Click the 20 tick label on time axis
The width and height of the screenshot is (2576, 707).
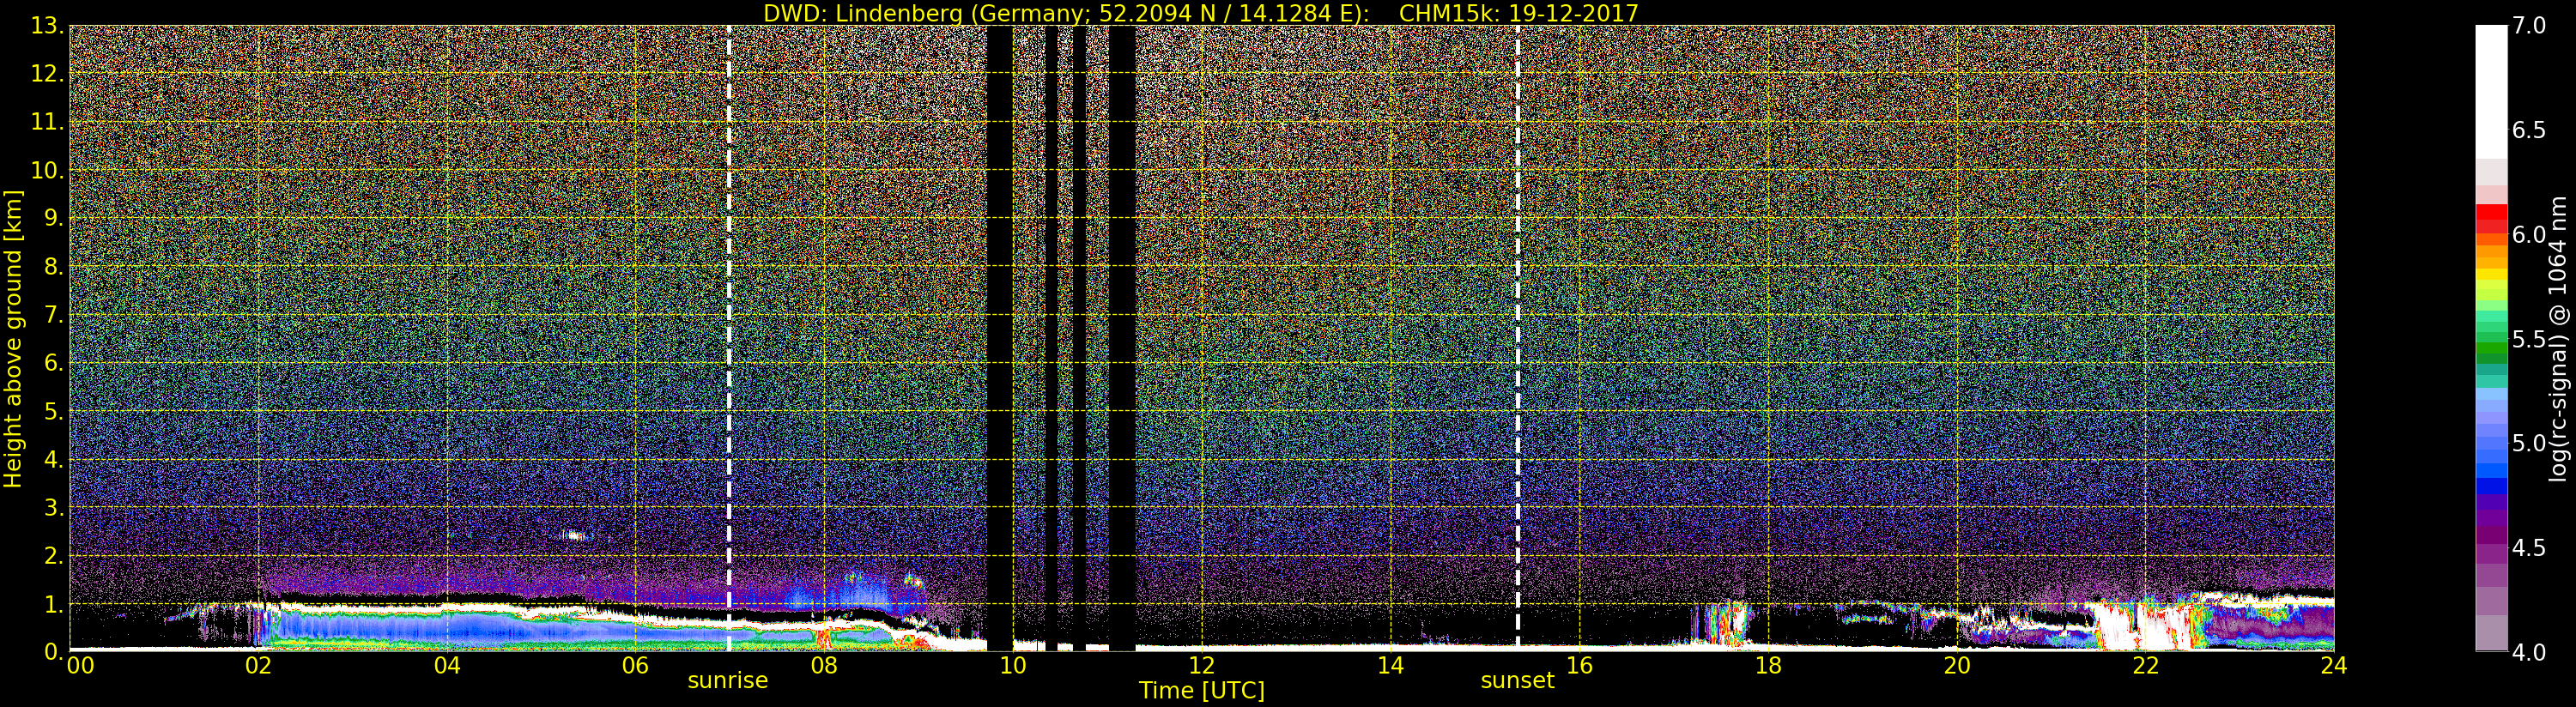click(1956, 666)
